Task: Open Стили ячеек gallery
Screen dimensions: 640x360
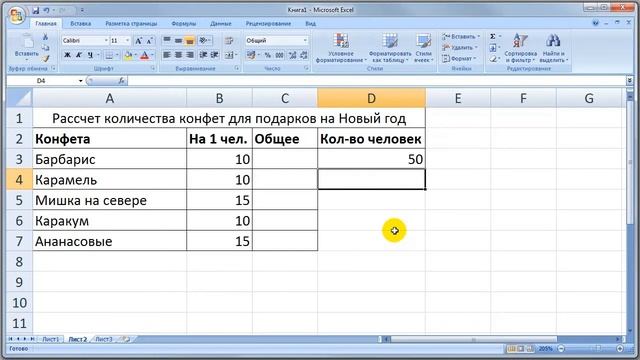Action: pos(424,48)
